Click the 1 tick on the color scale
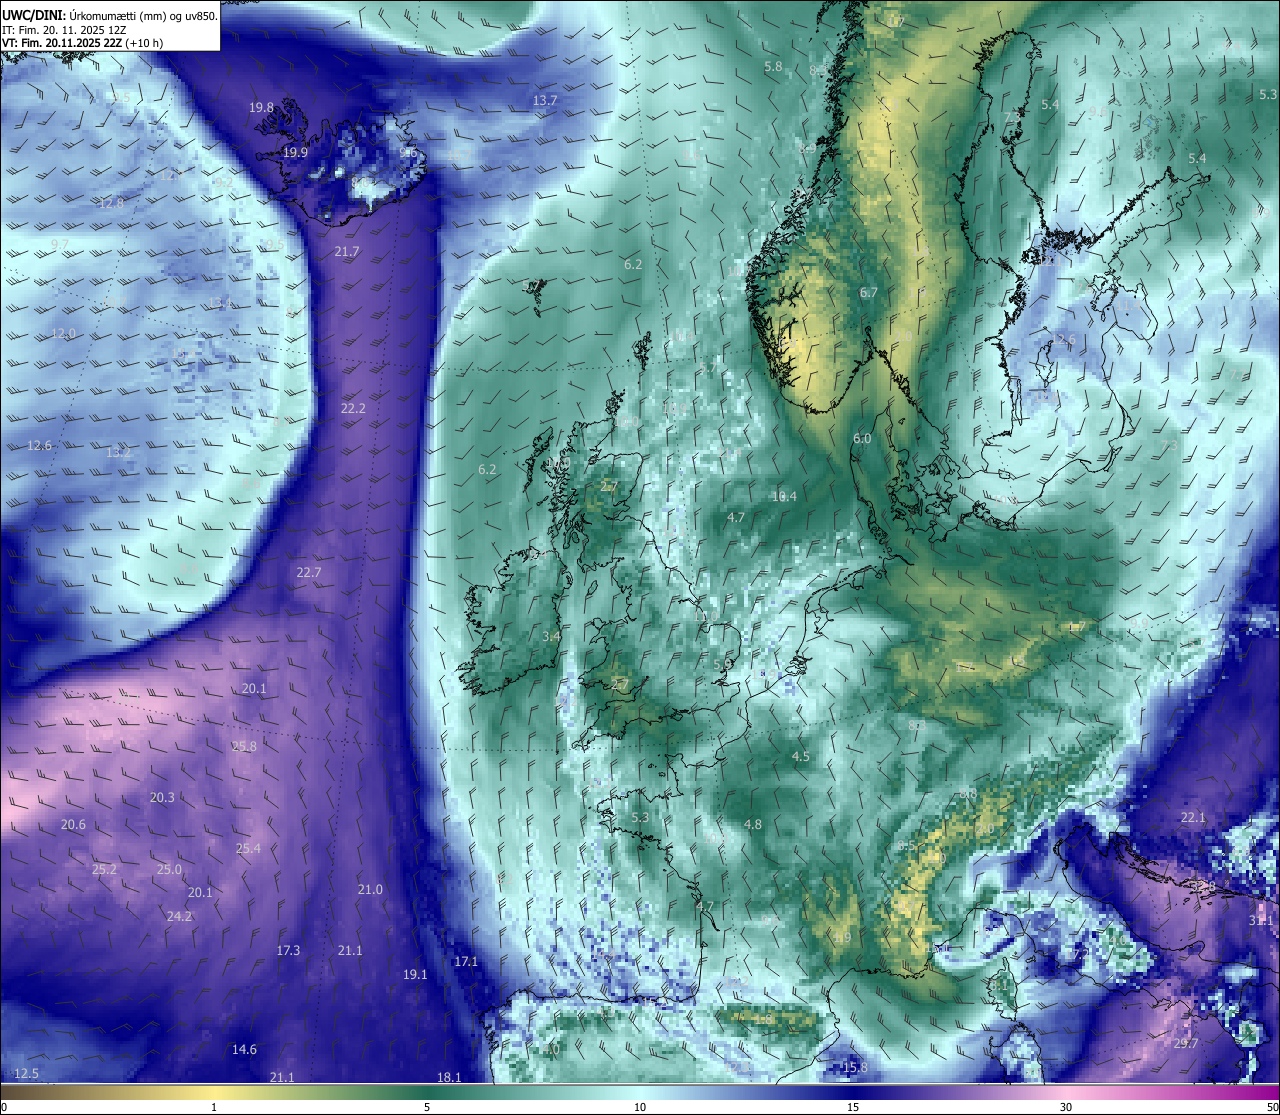Viewport: 1280px width, 1115px height. point(213,1107)
